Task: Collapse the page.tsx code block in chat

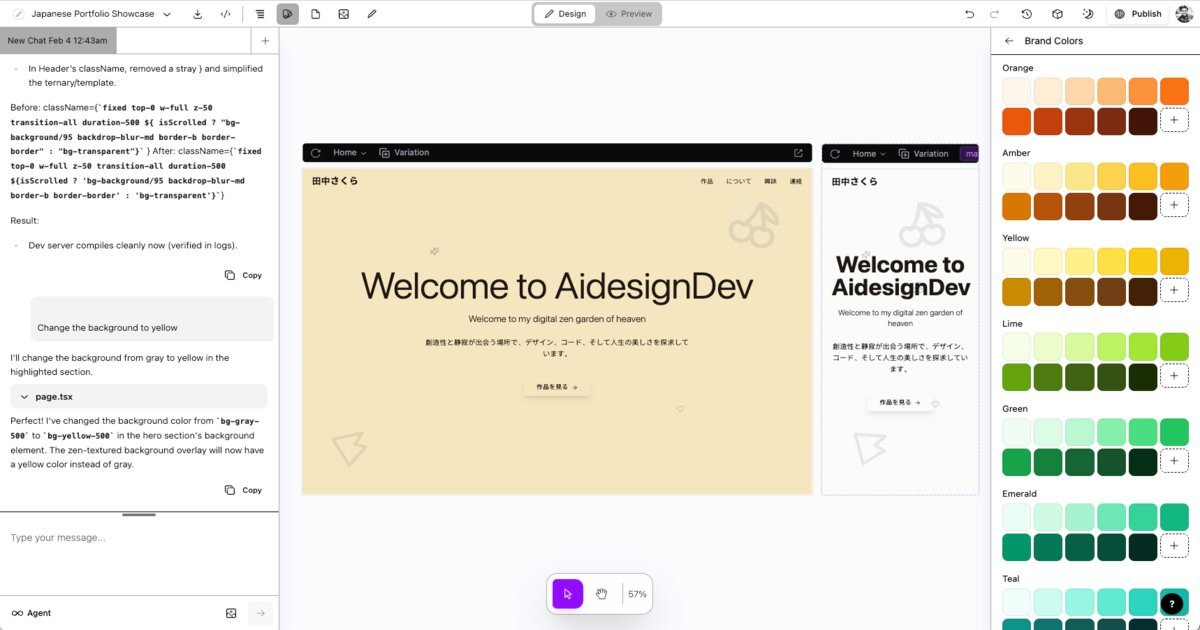Action: [25, 396]
